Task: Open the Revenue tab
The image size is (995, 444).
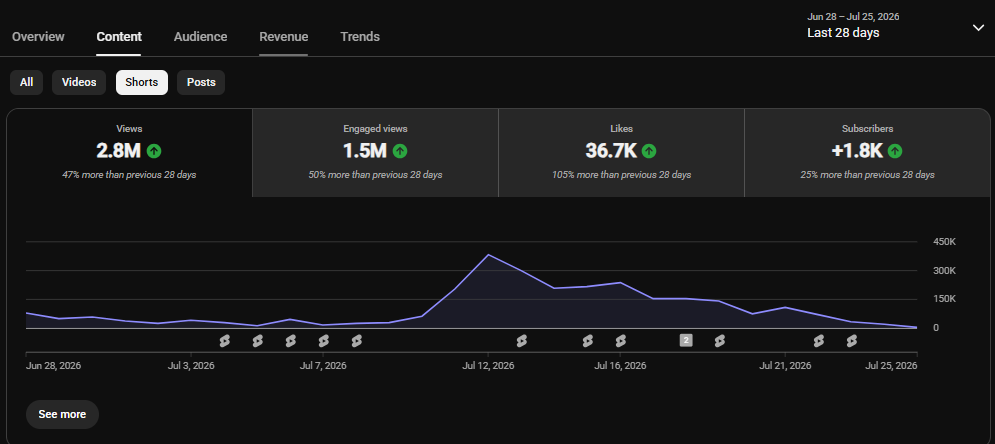Action: pos(284,37)
